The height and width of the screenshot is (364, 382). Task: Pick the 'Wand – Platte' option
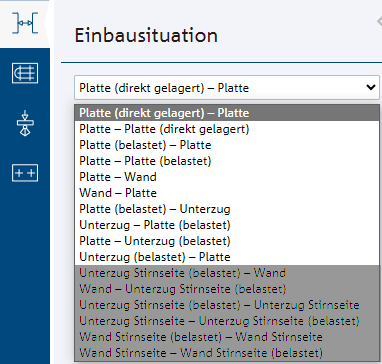227,193
